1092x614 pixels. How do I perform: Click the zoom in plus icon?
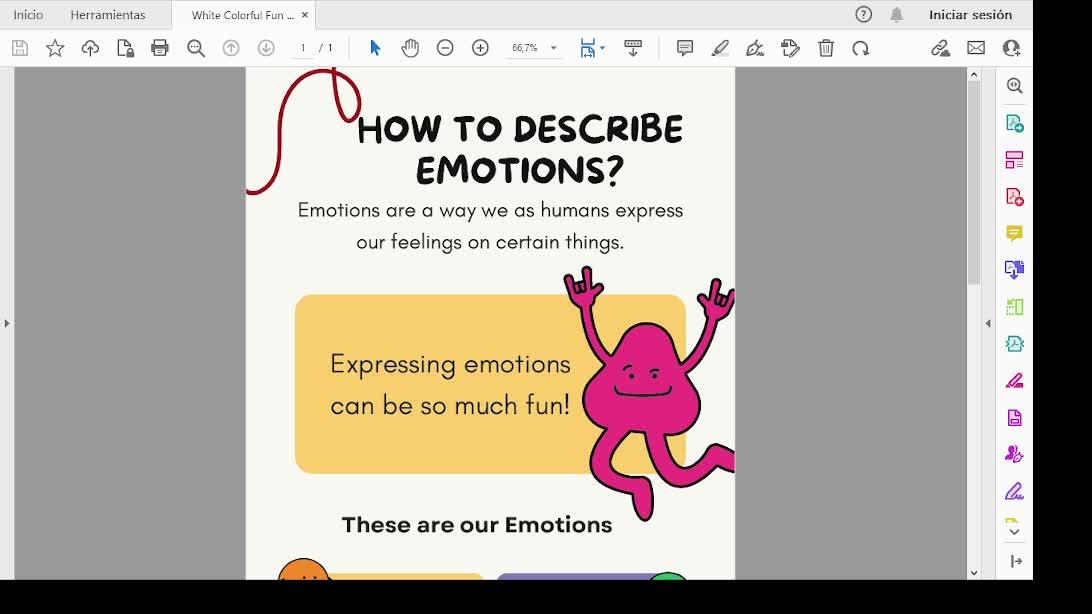click(x=480, y=48)
